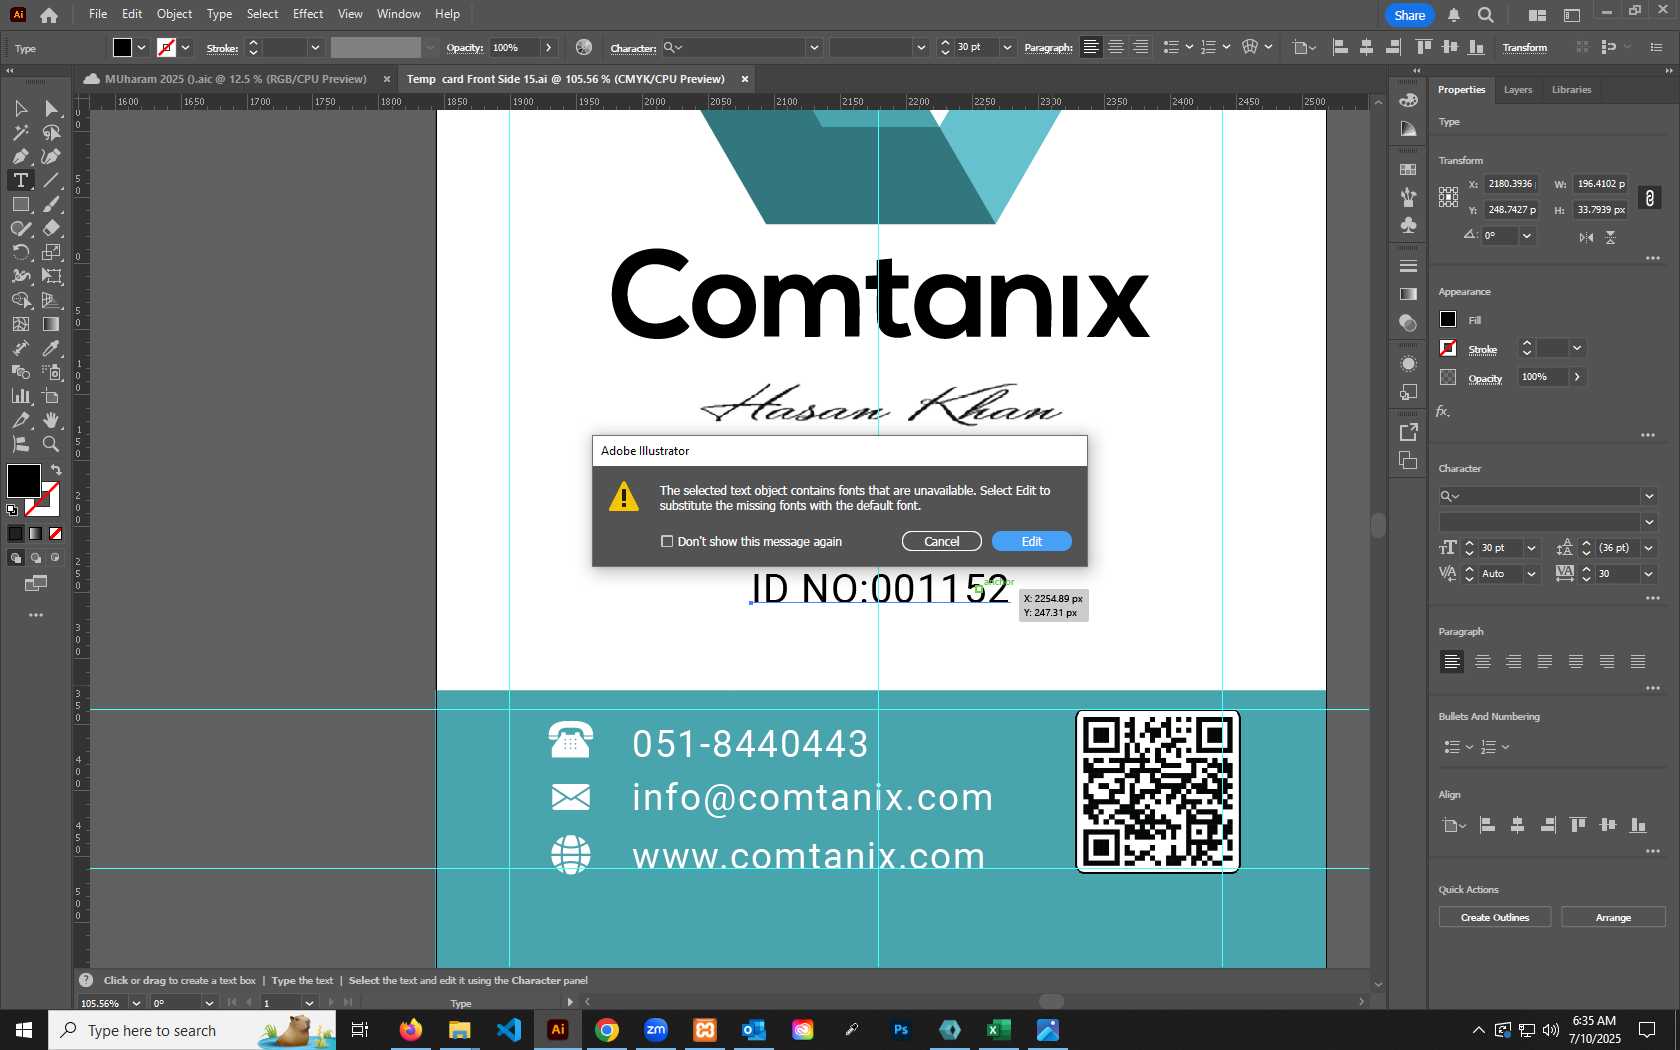Open the notifications bell
The width and height of the screenshot is (1680, 1050).
point(1454,15)
